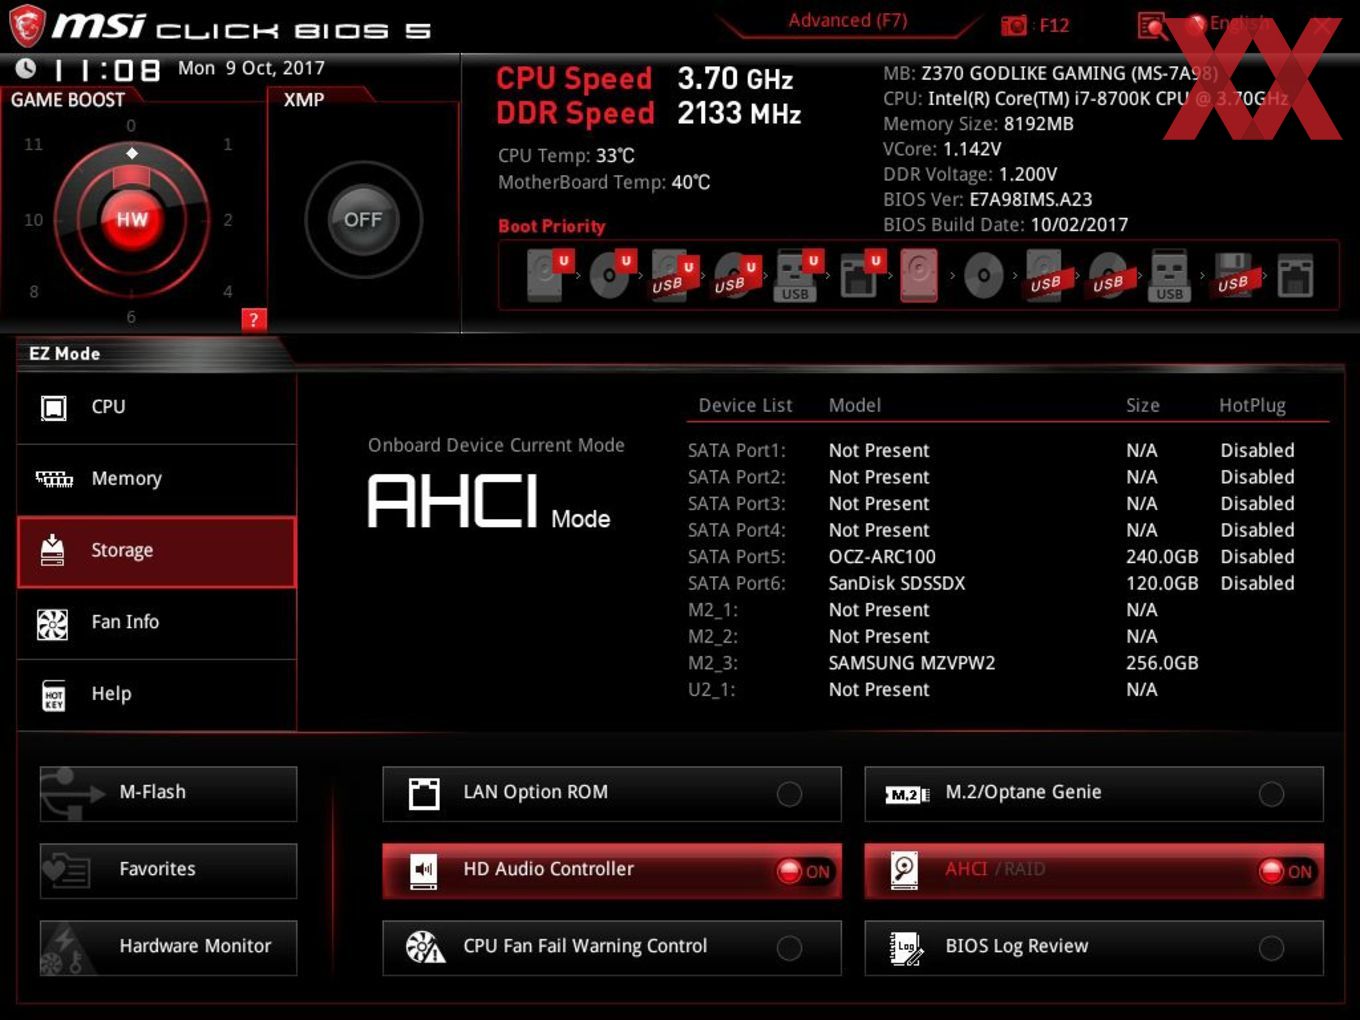Open Favorites

[168, 870]
